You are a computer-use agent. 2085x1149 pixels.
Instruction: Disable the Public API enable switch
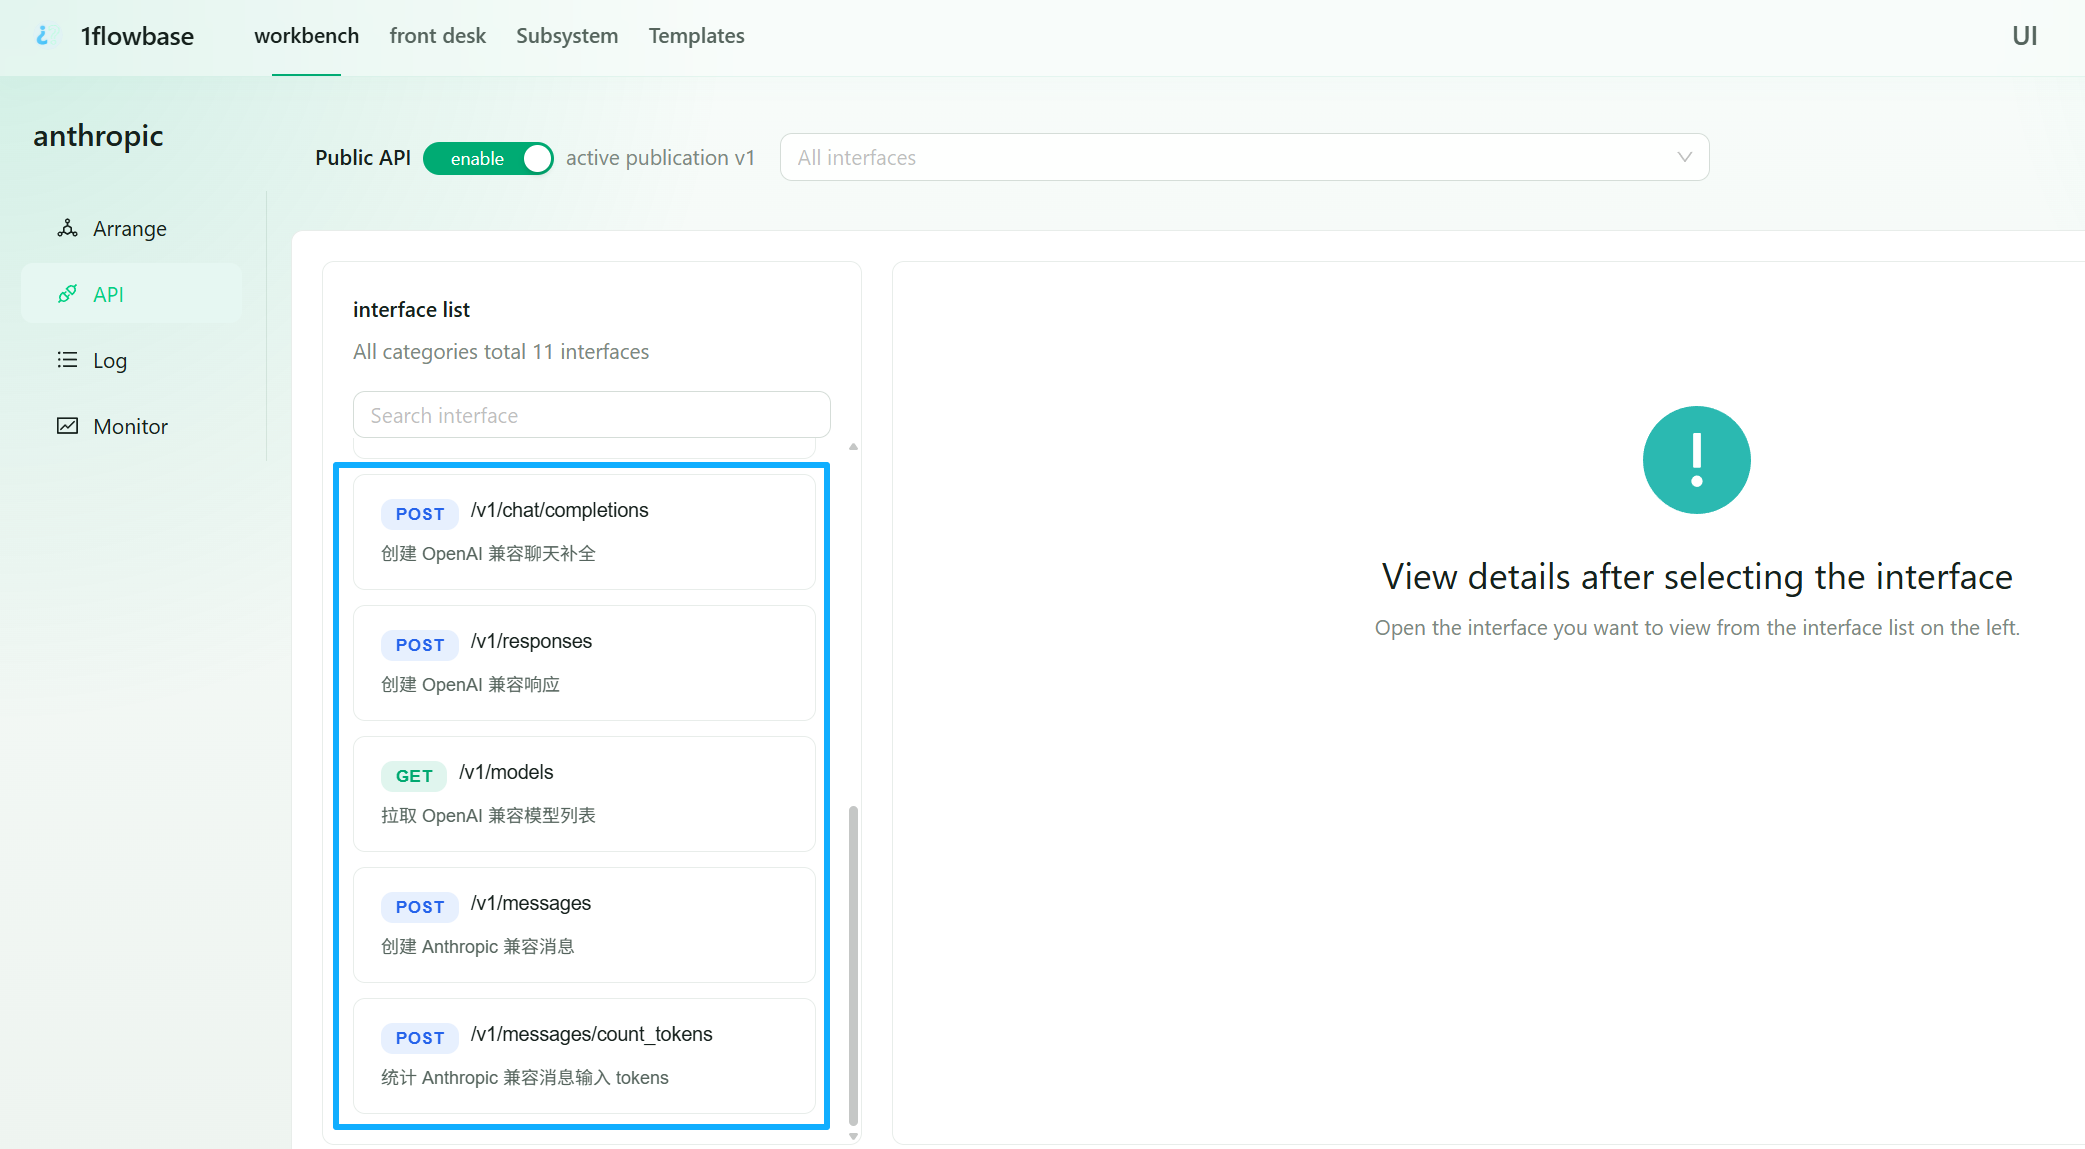(488, 158)
